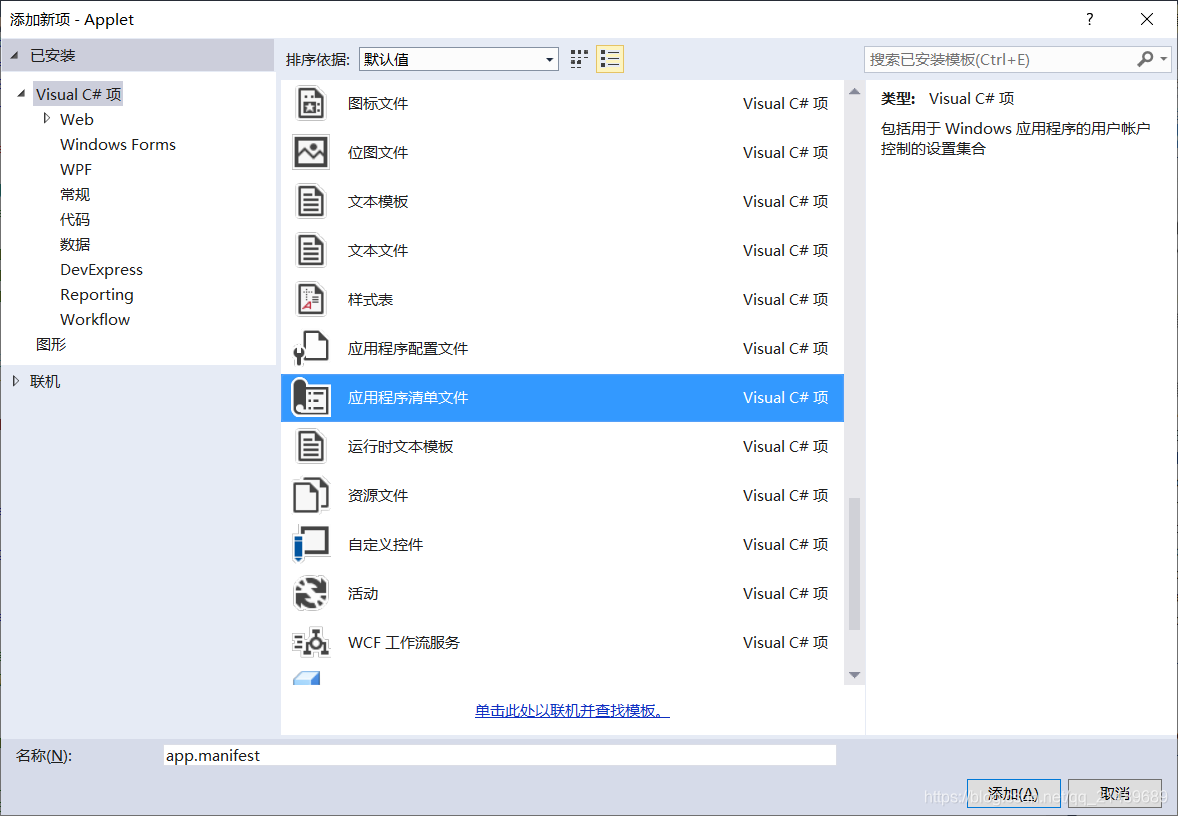Click the 取消 button
This screenshot has height=816, width=1178.
[x=1115, y=793]
